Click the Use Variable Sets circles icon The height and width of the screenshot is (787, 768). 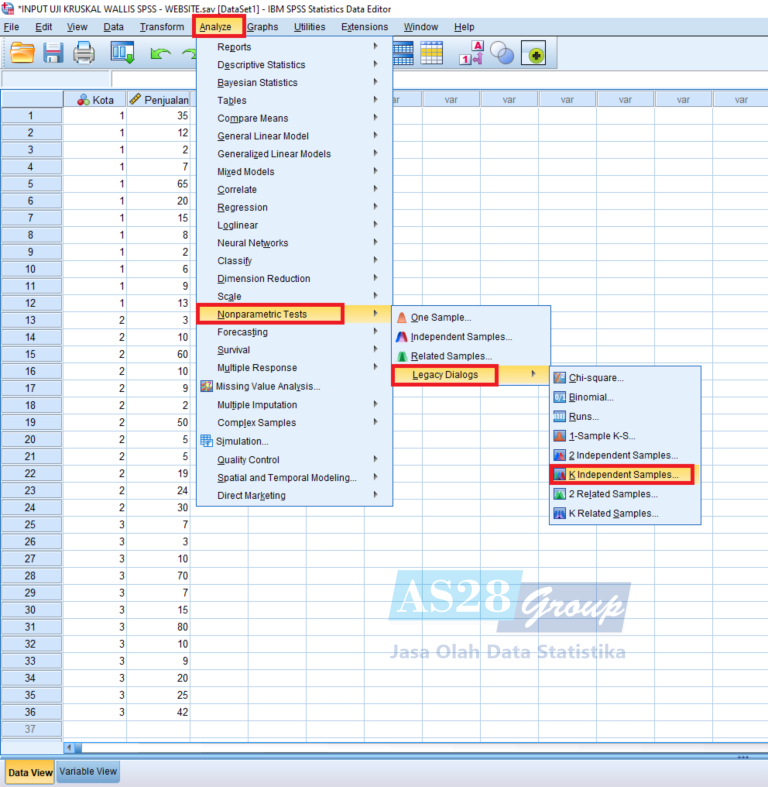click(501, 54)
